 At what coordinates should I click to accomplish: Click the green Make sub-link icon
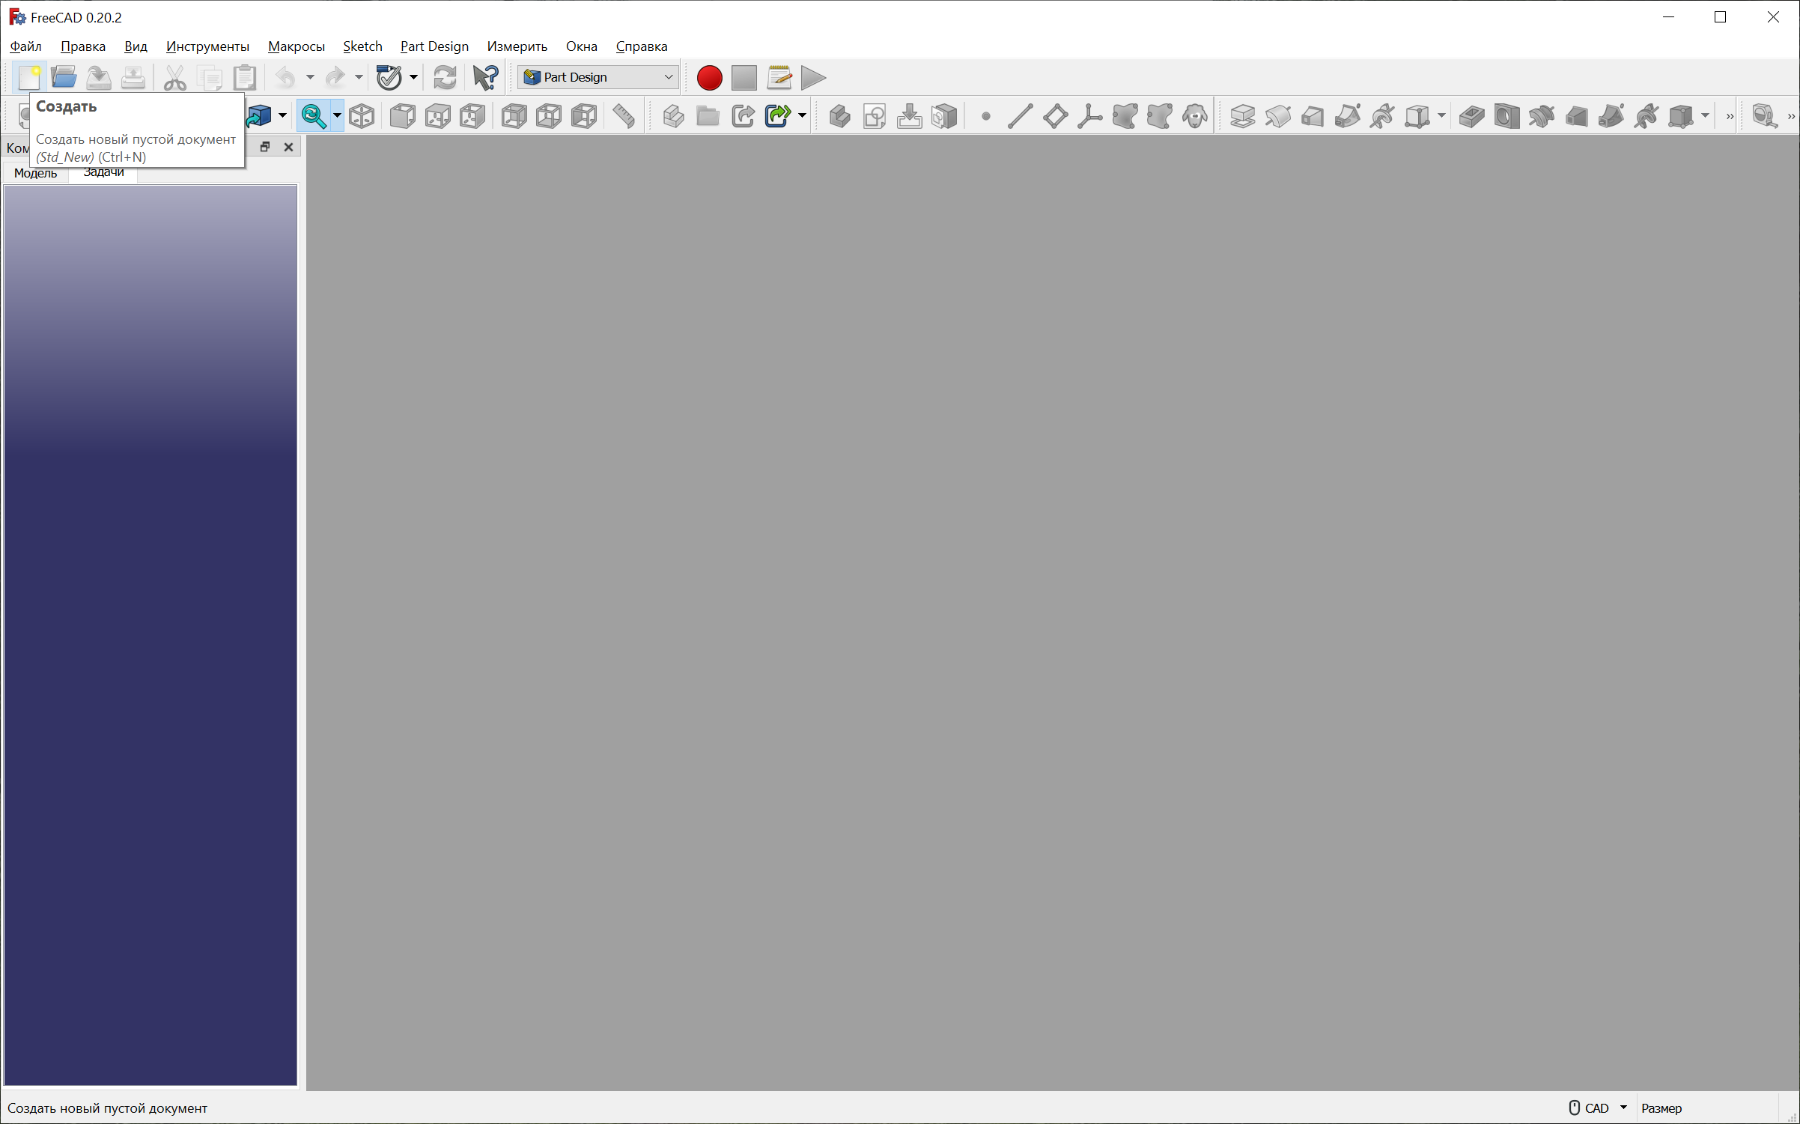coord(778,116)
